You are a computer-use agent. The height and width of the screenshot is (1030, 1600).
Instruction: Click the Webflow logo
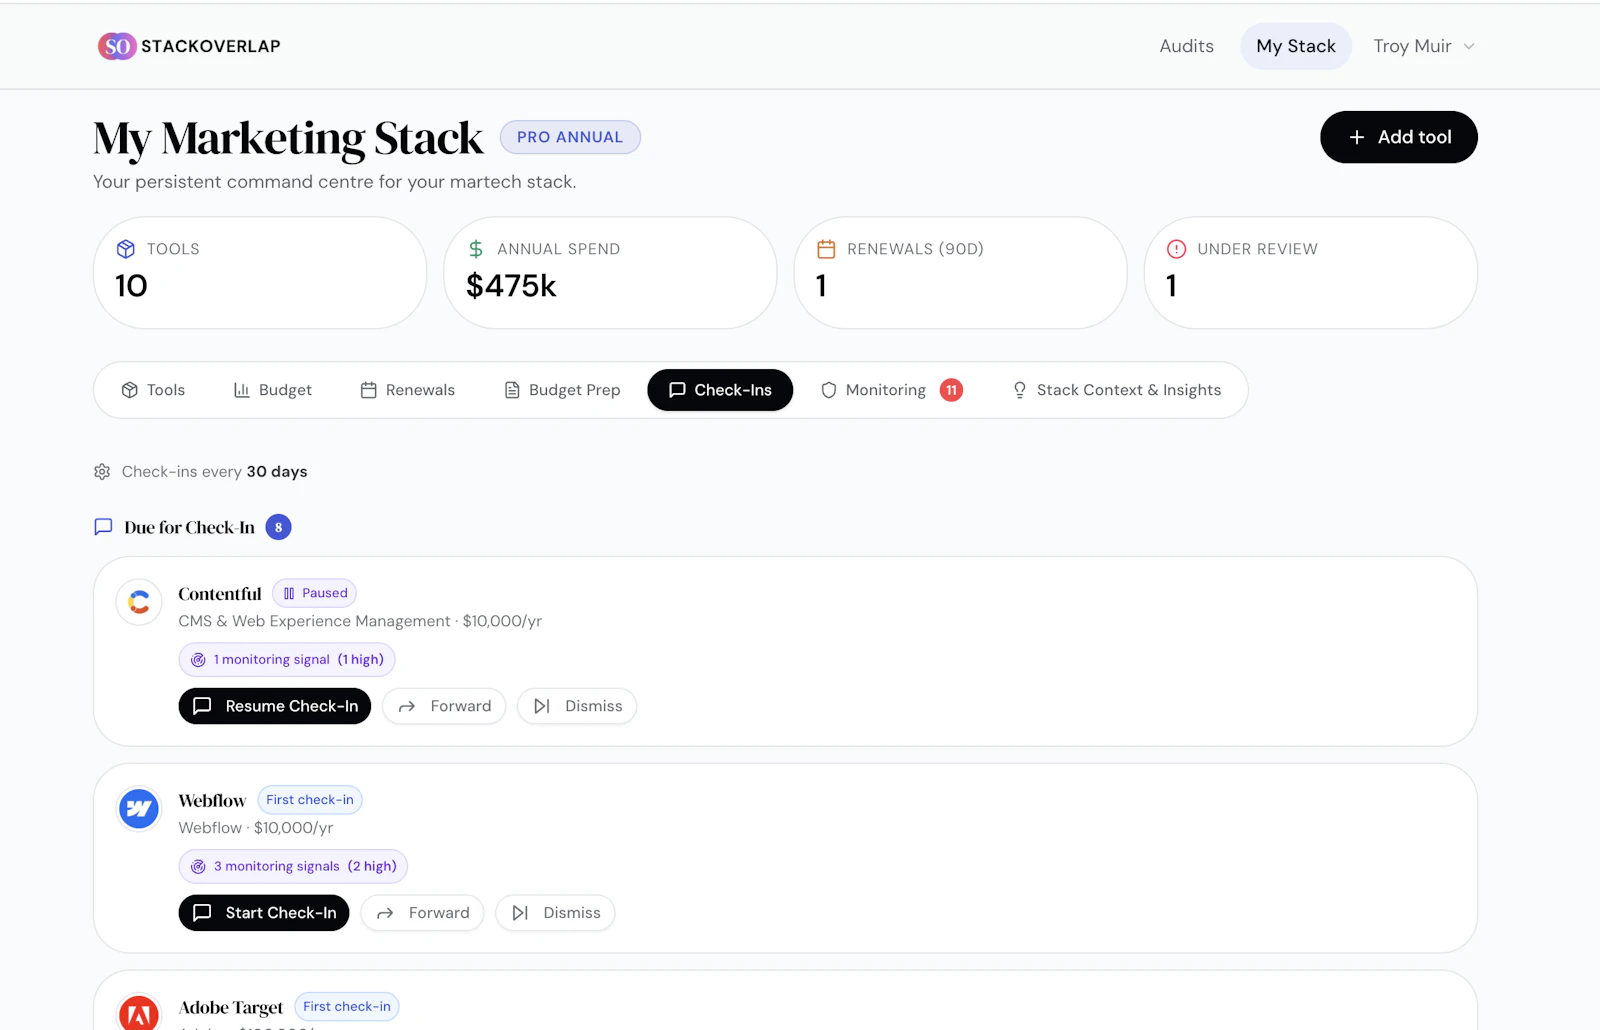[139, 809]
